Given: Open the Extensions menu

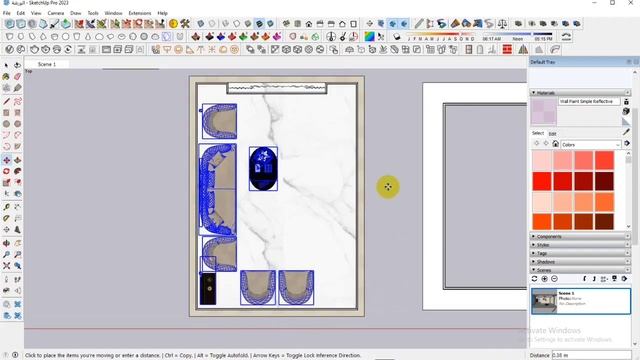Looking at the screenshot, I should pyautogui.click(x=140, y=13).
